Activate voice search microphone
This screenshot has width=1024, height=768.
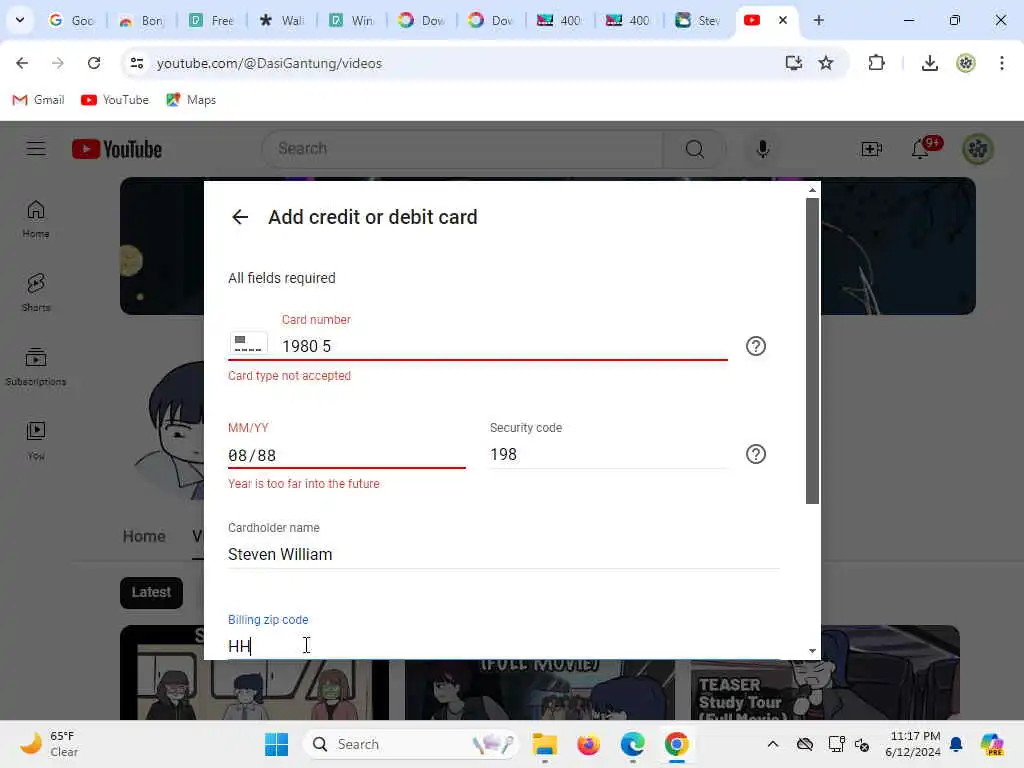click(762, 149)
